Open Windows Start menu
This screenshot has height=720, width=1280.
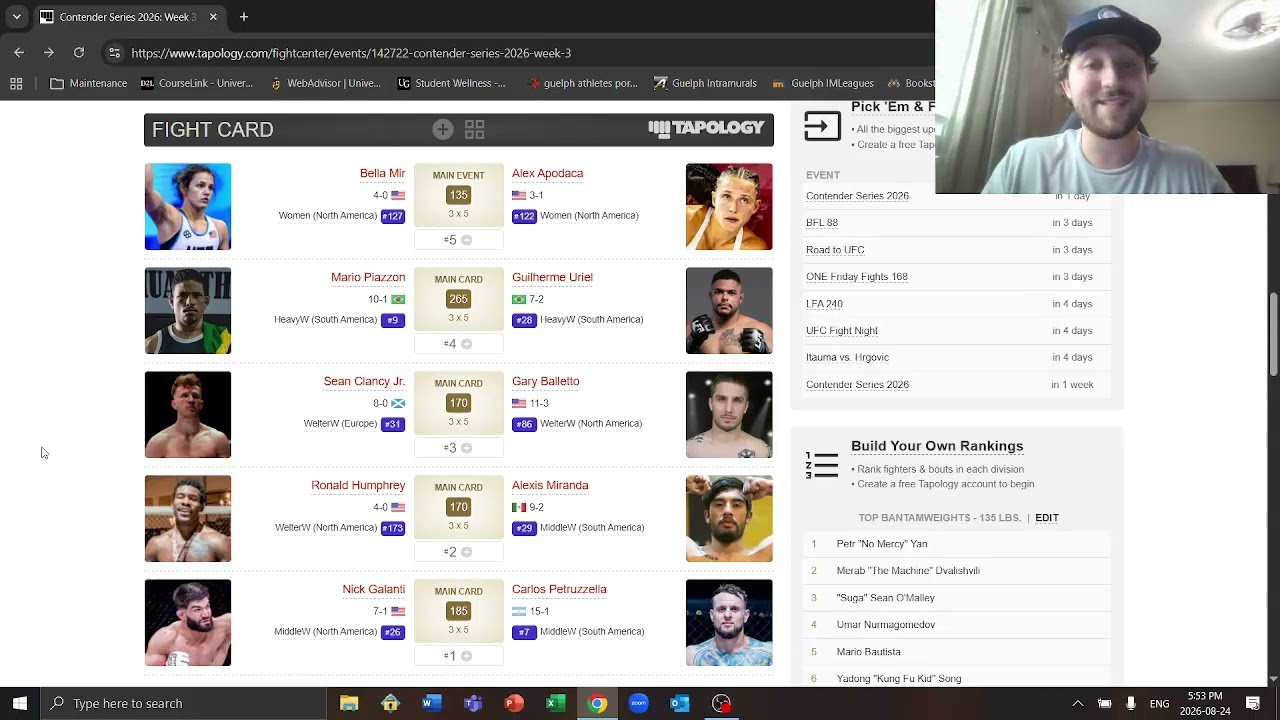[20, 703]
